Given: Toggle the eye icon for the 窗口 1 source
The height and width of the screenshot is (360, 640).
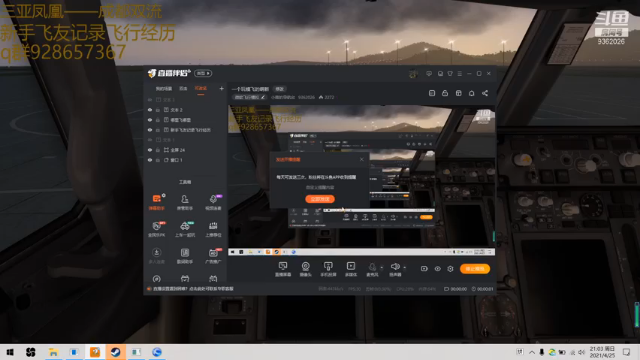Looking at the screenshot, I should tap(150, 160).
